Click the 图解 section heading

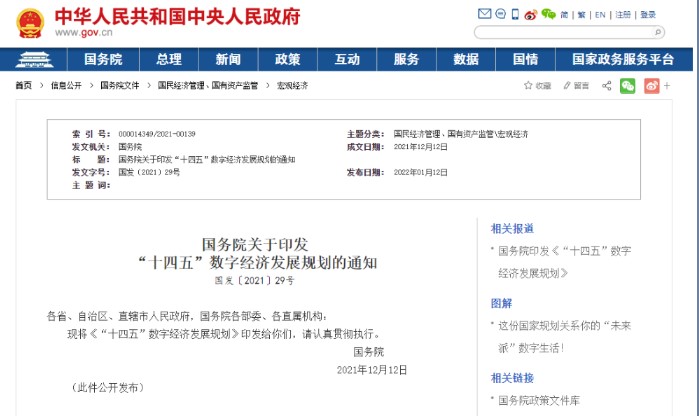[x=501, y=303]
